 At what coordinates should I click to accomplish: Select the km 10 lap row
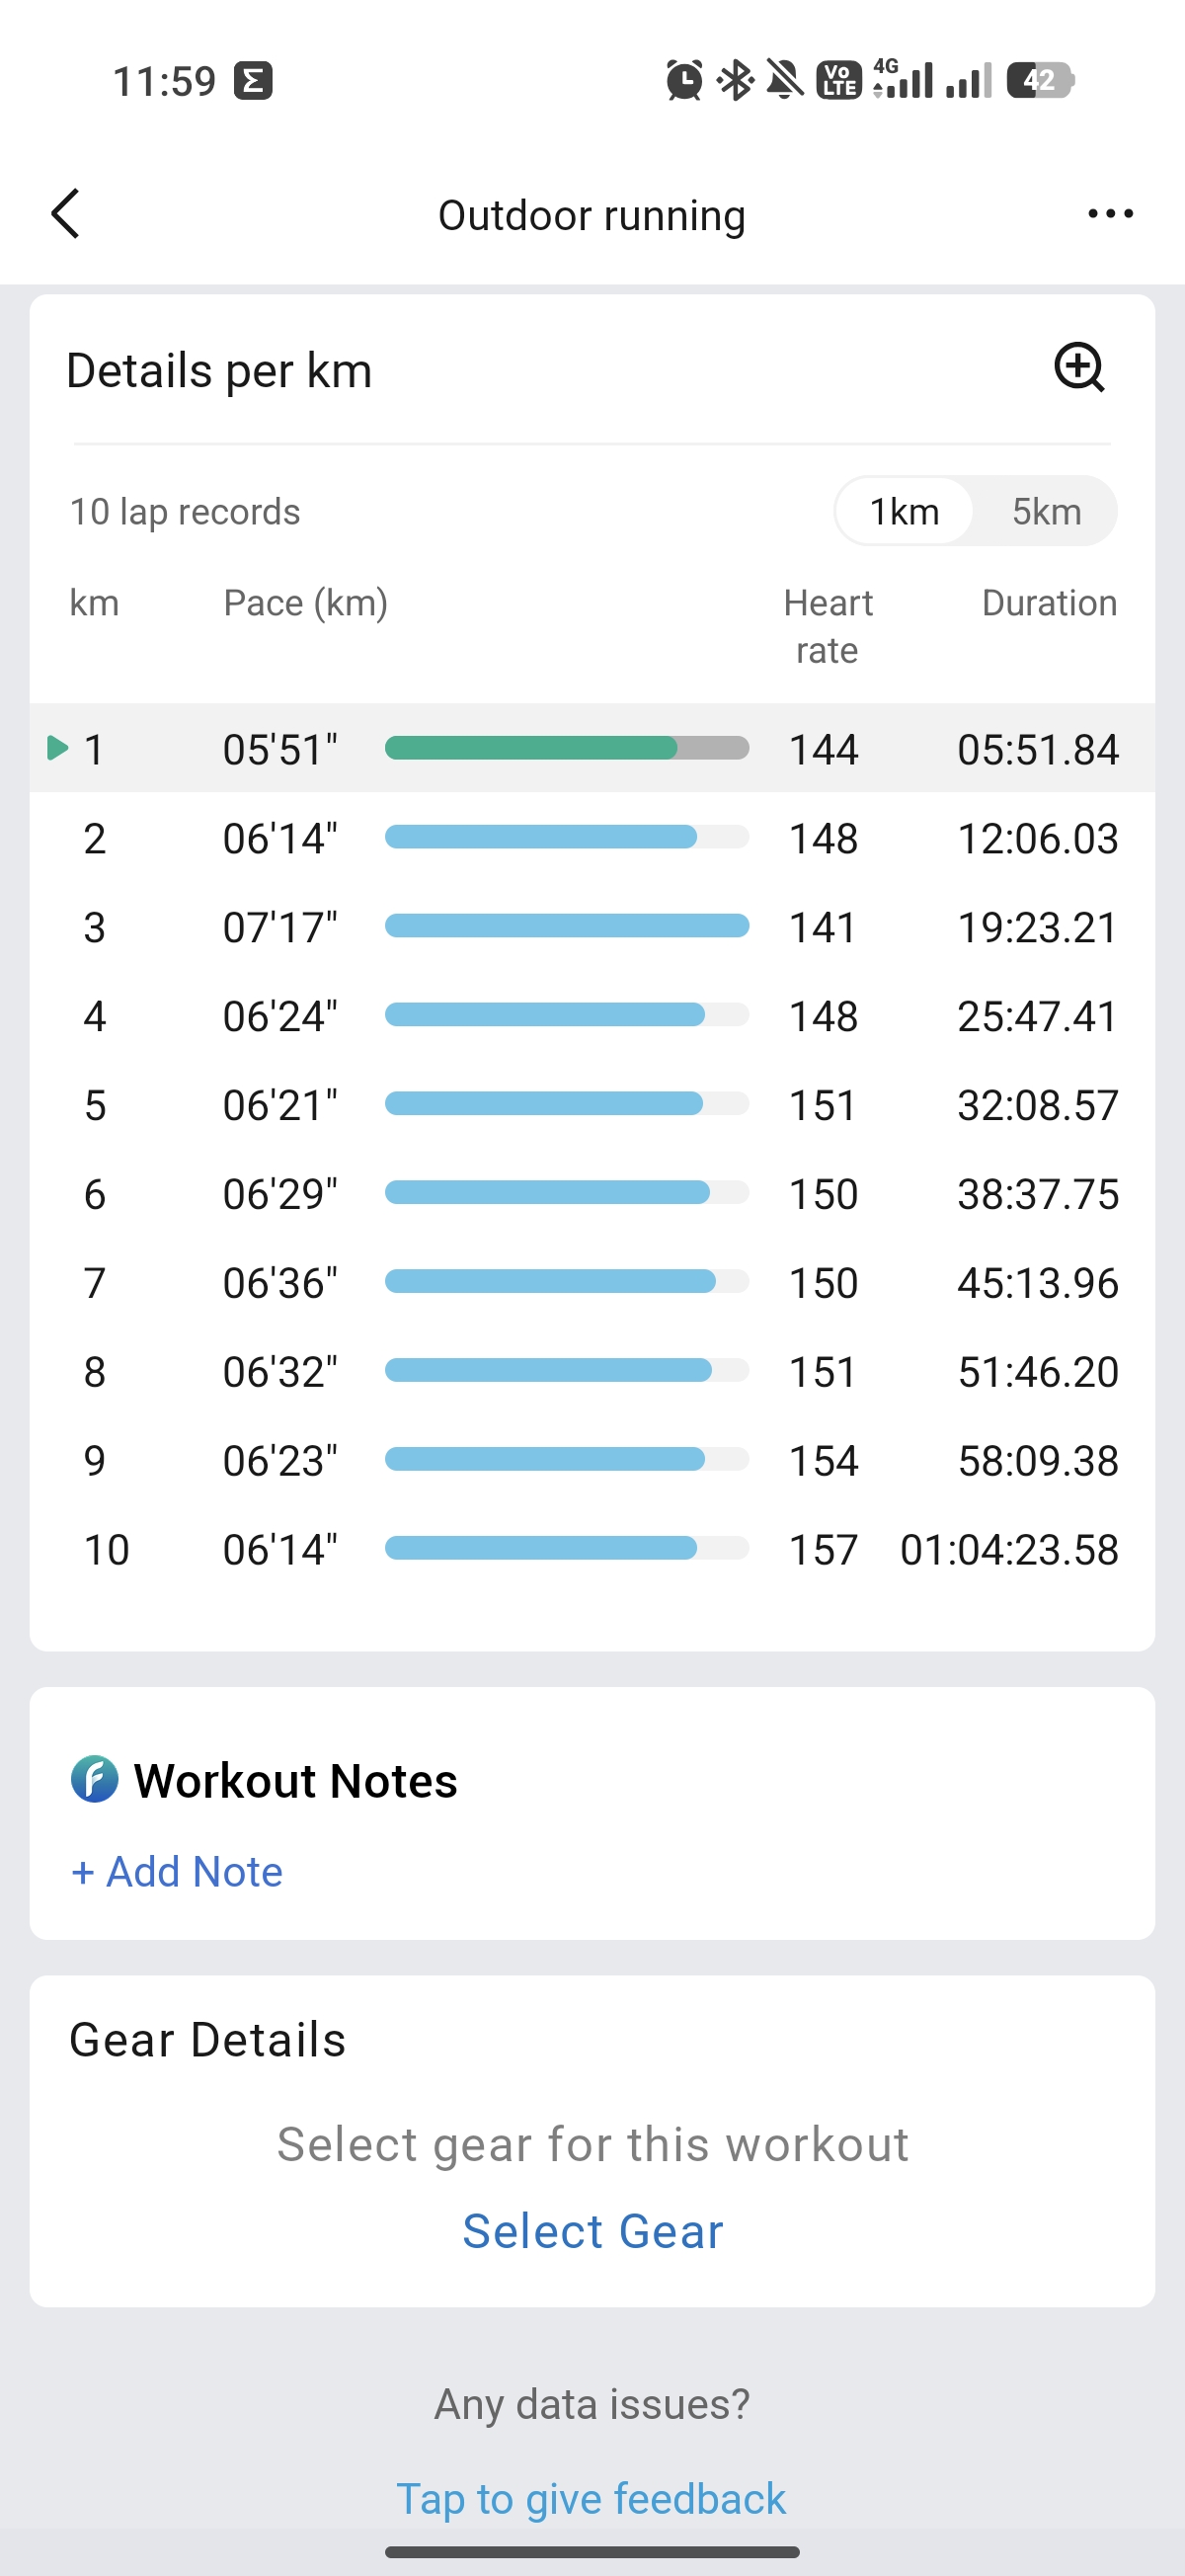592,1550
